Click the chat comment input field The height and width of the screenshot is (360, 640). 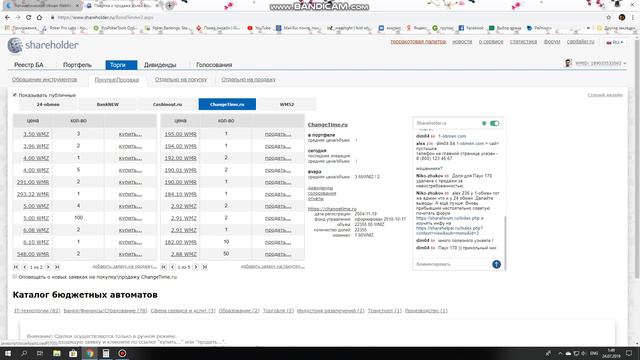pyautogui.click(x=452, y=264)
